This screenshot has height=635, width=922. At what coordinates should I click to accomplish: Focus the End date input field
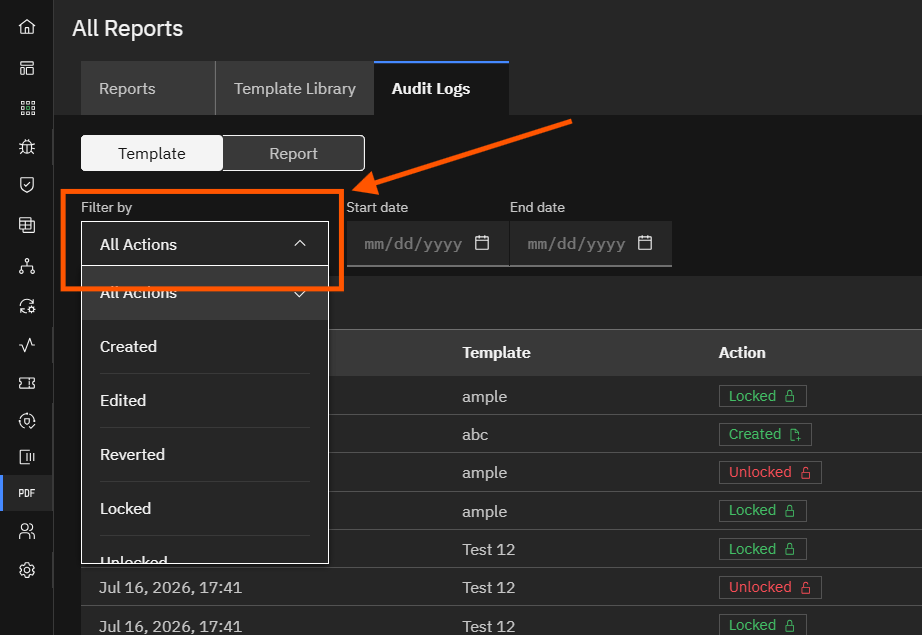click(x=590, y=243)
